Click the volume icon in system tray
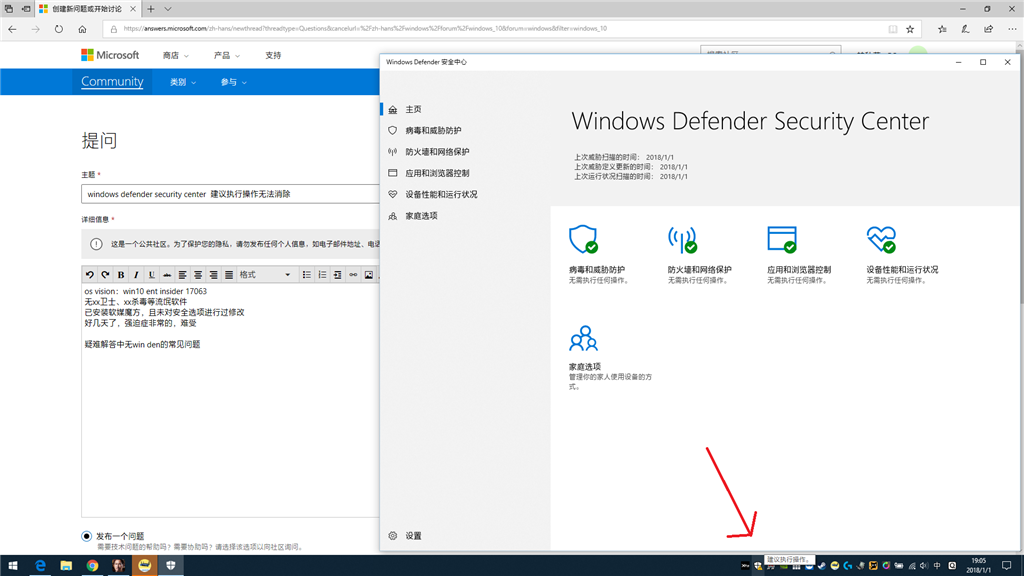 click(x=923, y=566)
